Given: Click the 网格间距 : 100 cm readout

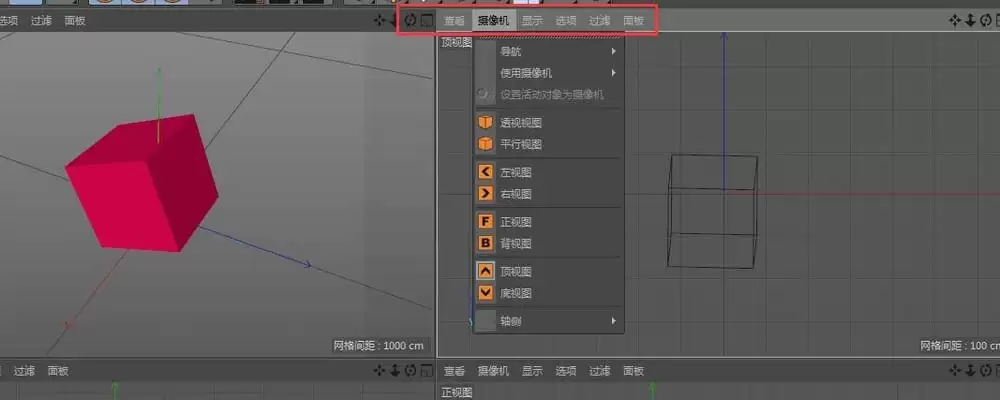Looking at the screenshot, I should [960, 346].
